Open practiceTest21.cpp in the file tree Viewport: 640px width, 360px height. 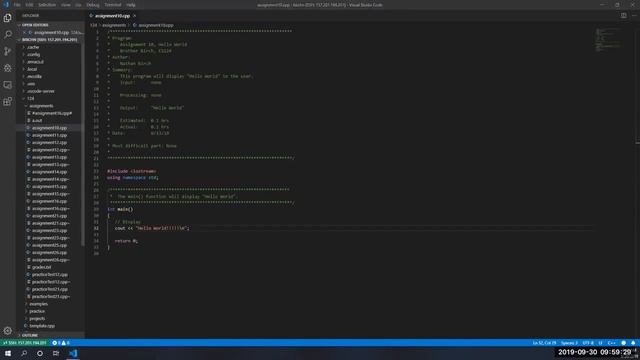(x=50, y=289)
